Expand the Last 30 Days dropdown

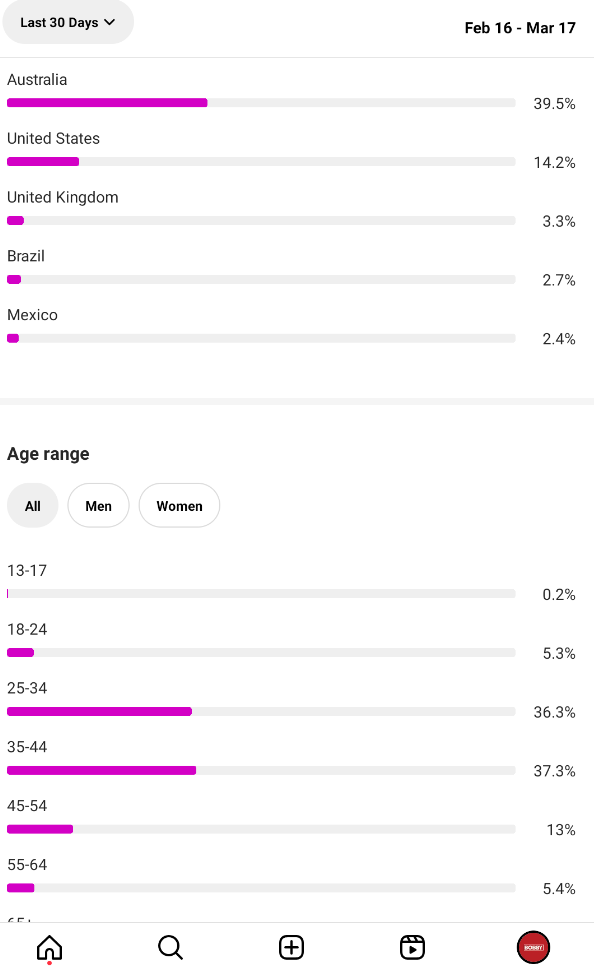(x=68, y=22)
